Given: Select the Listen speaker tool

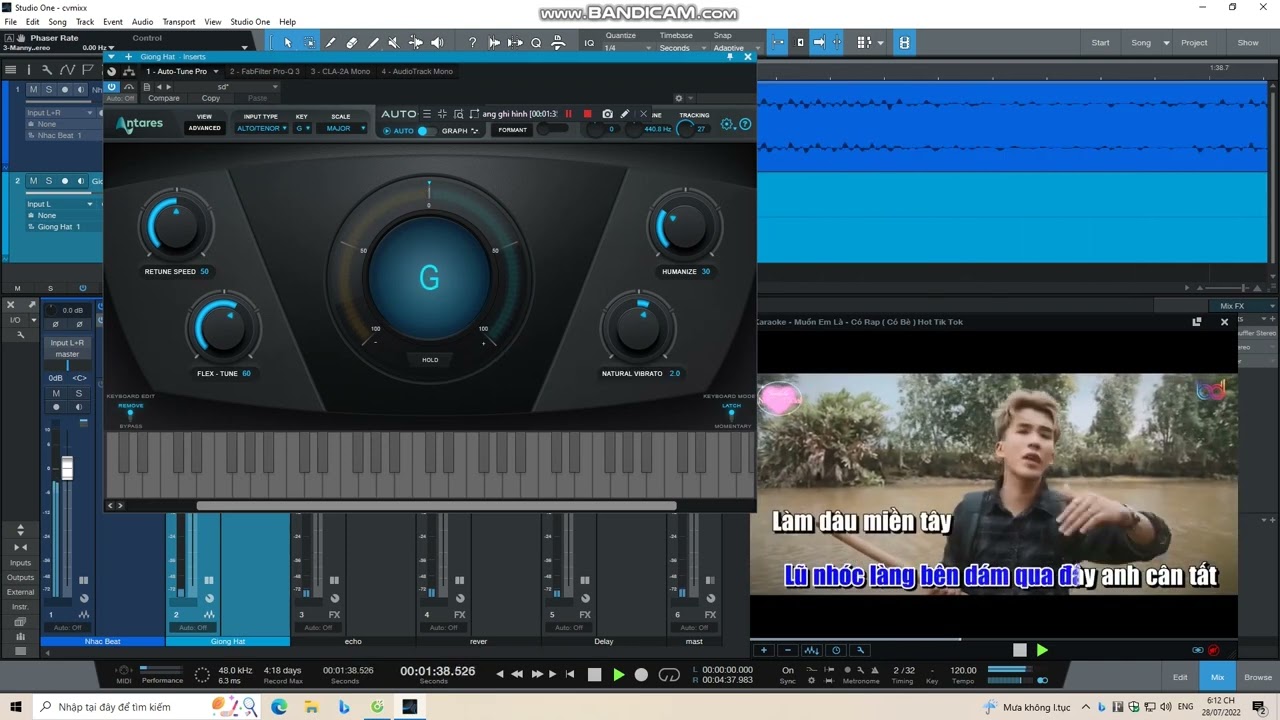Looking at the screenshot, I should pyautogui.click(x=437, y=43).
